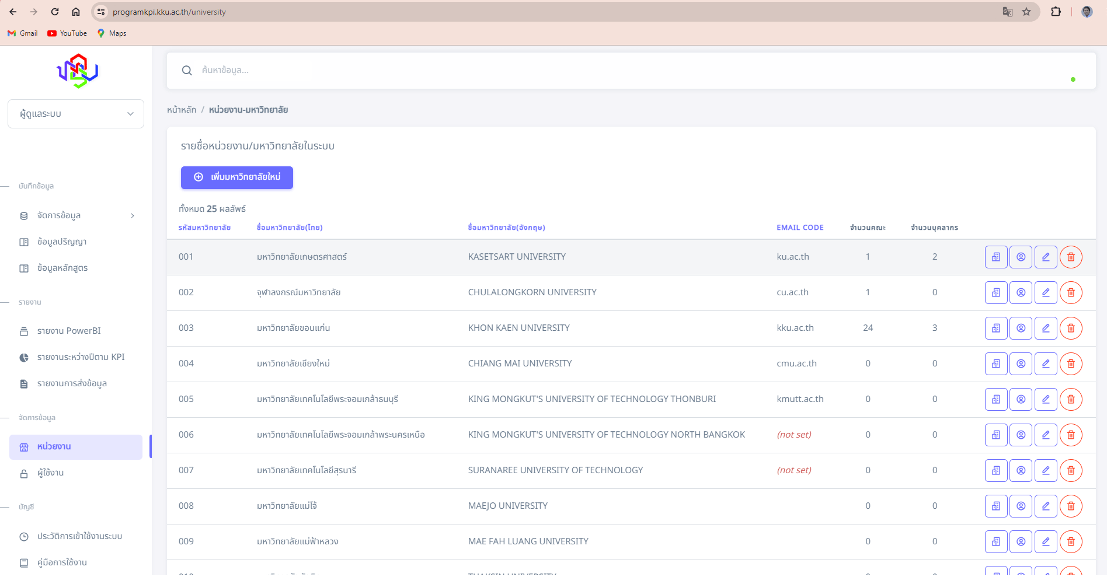1107x575 pixels.
Task: Follow the หน้าหลัก breadcrumb link
Action: click(181, 109)
